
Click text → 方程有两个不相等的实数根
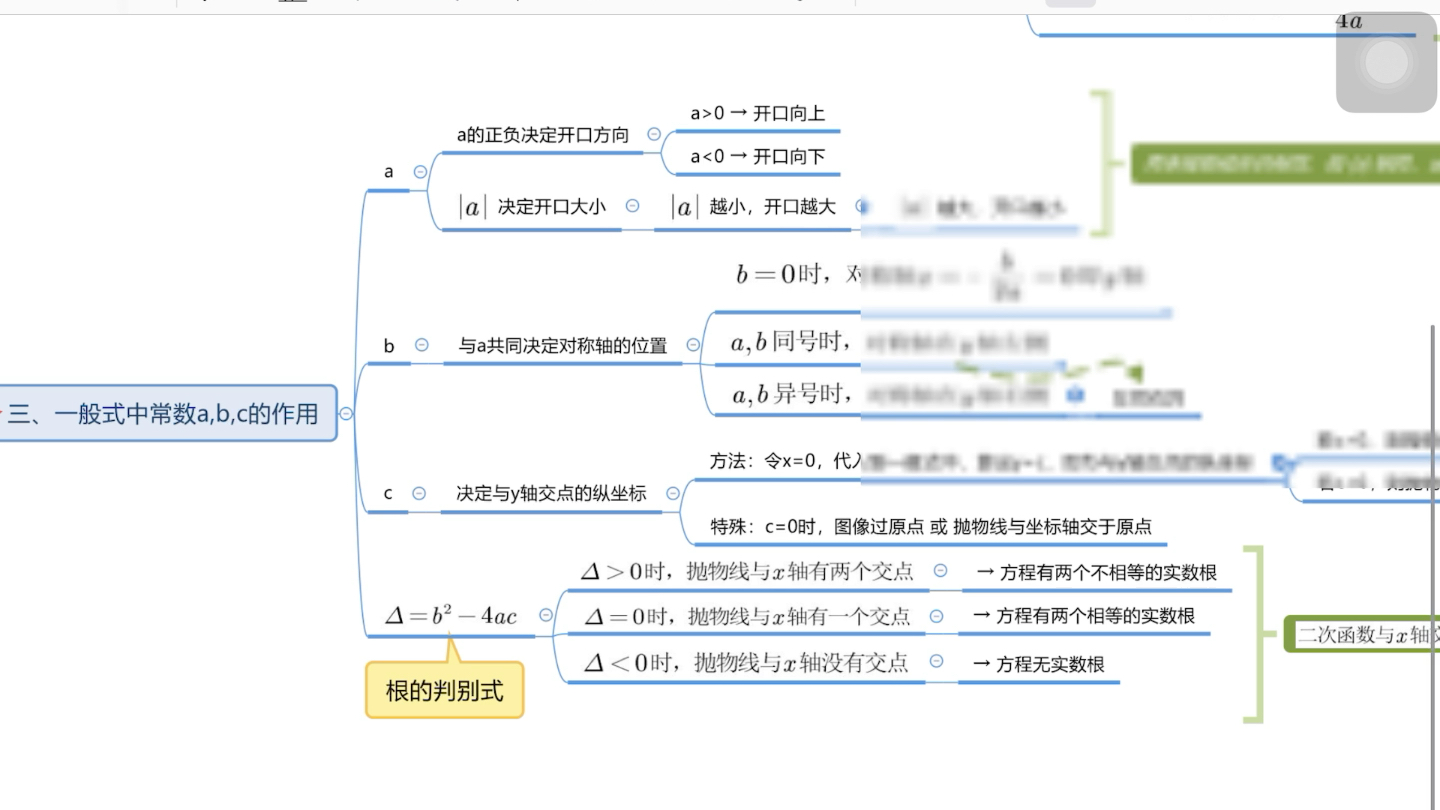coord(1097,573)
